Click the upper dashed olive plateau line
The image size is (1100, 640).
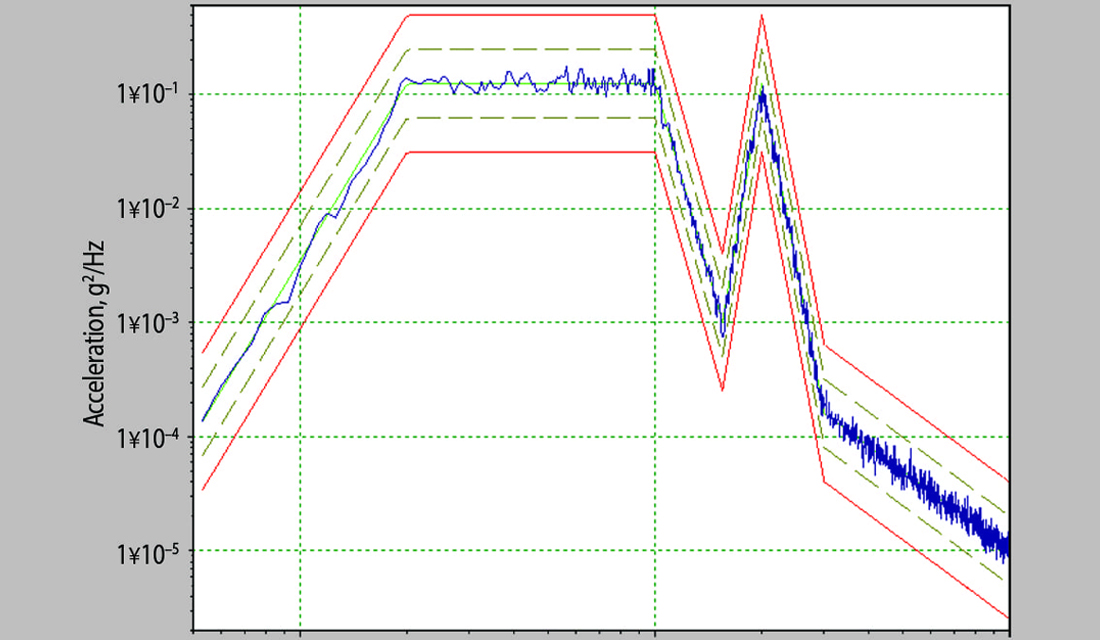pyautogui.click(x=530, y=49)
